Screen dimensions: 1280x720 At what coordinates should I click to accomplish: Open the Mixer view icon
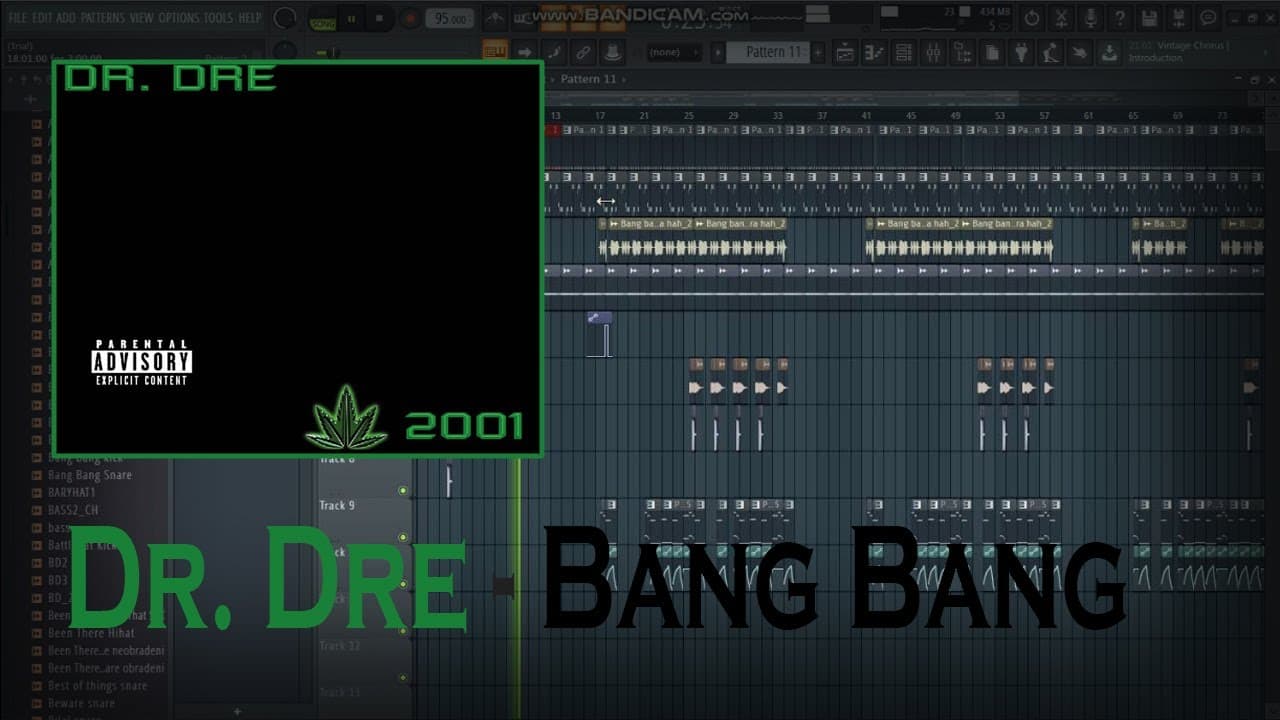pyautogui.click(x=933, y=52)
